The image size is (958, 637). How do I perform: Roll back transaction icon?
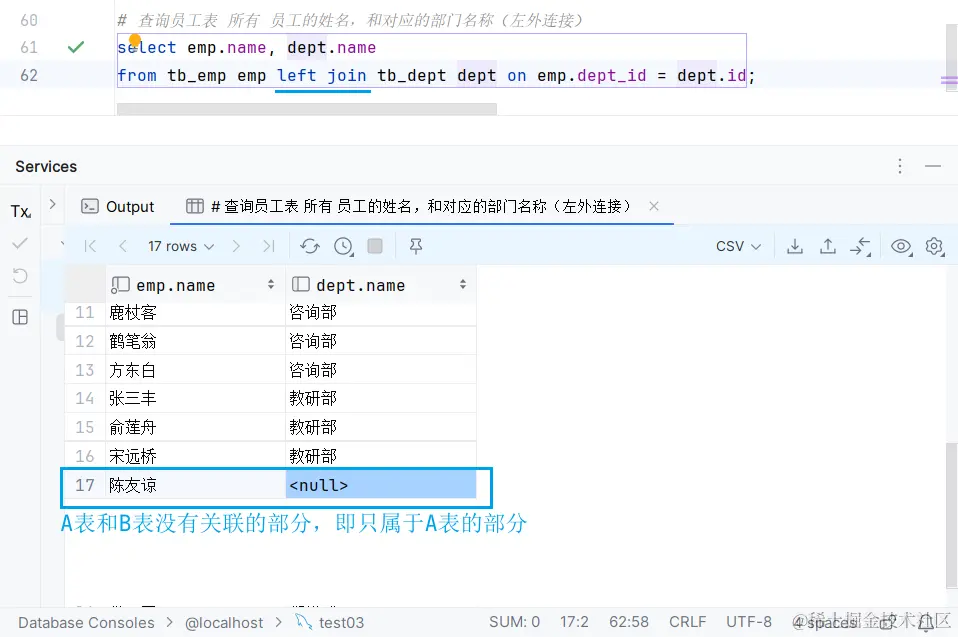(x=20, y=275)
